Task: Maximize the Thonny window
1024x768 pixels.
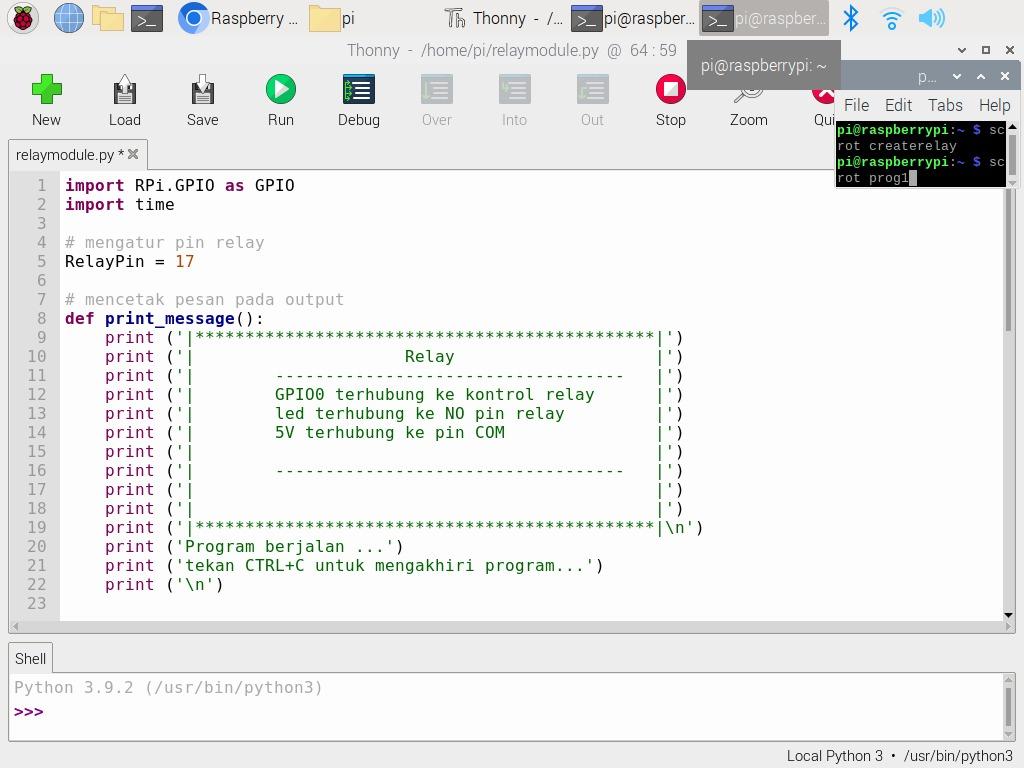Action: 986,50
